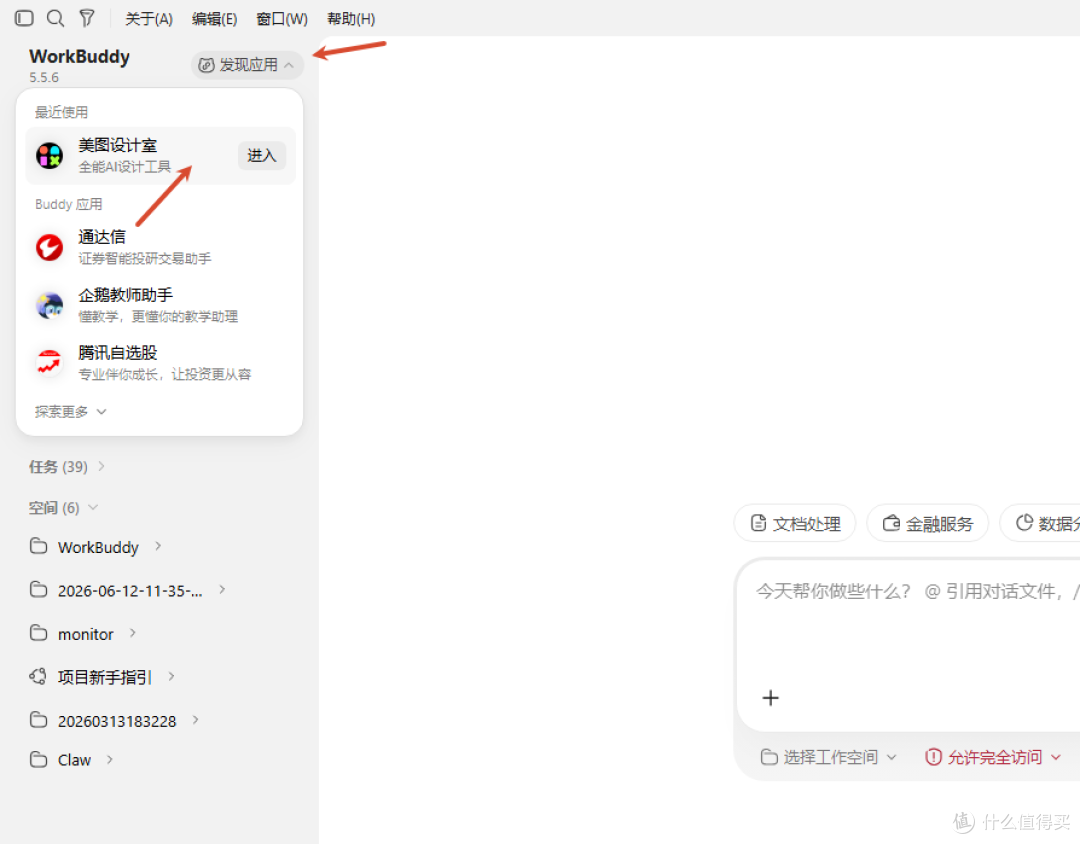Open the 窗口(W) menu
The image size is (1080, 844).
tap(282, 19)
